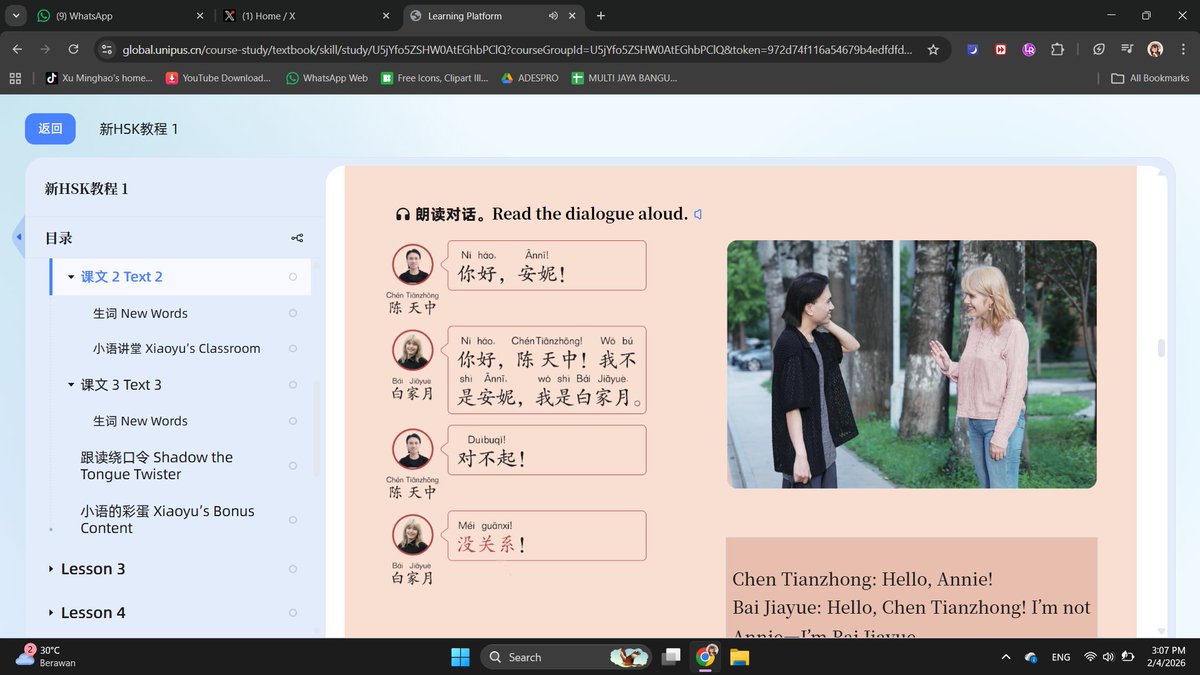Viewport: 1200px width, 675px height.
Task: Open the Extensions puzzle menu
Action: pyautogui.click(x=1057, y=49)
